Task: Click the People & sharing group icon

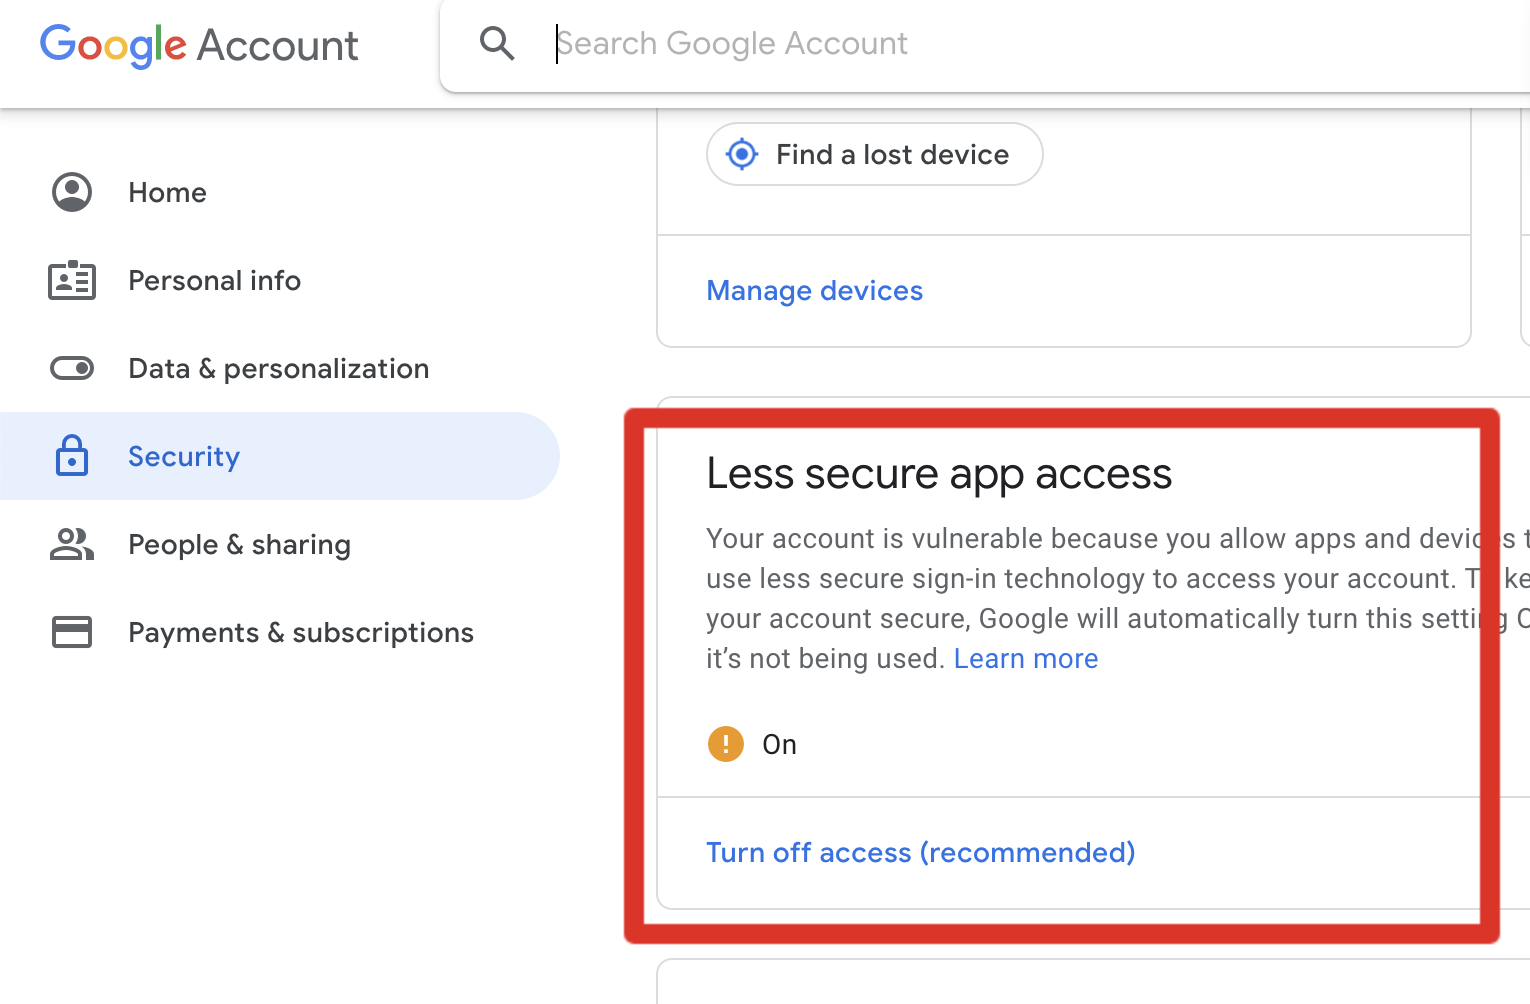Action: coord(72,544)
